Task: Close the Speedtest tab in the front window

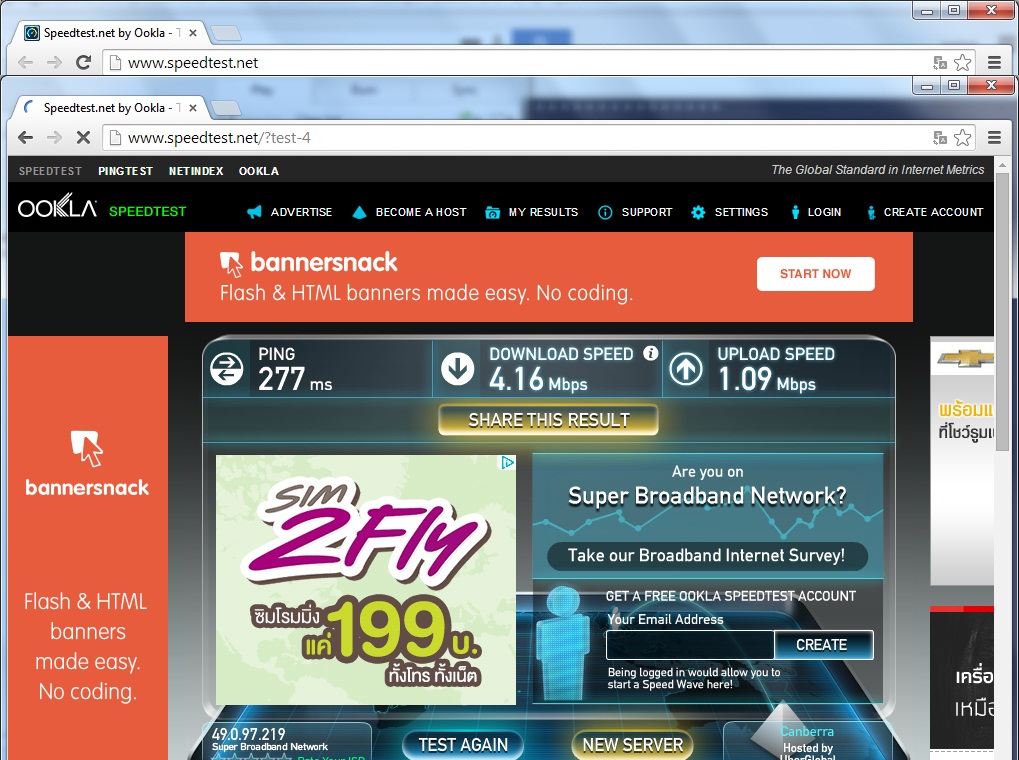Action: coord(192,107)
